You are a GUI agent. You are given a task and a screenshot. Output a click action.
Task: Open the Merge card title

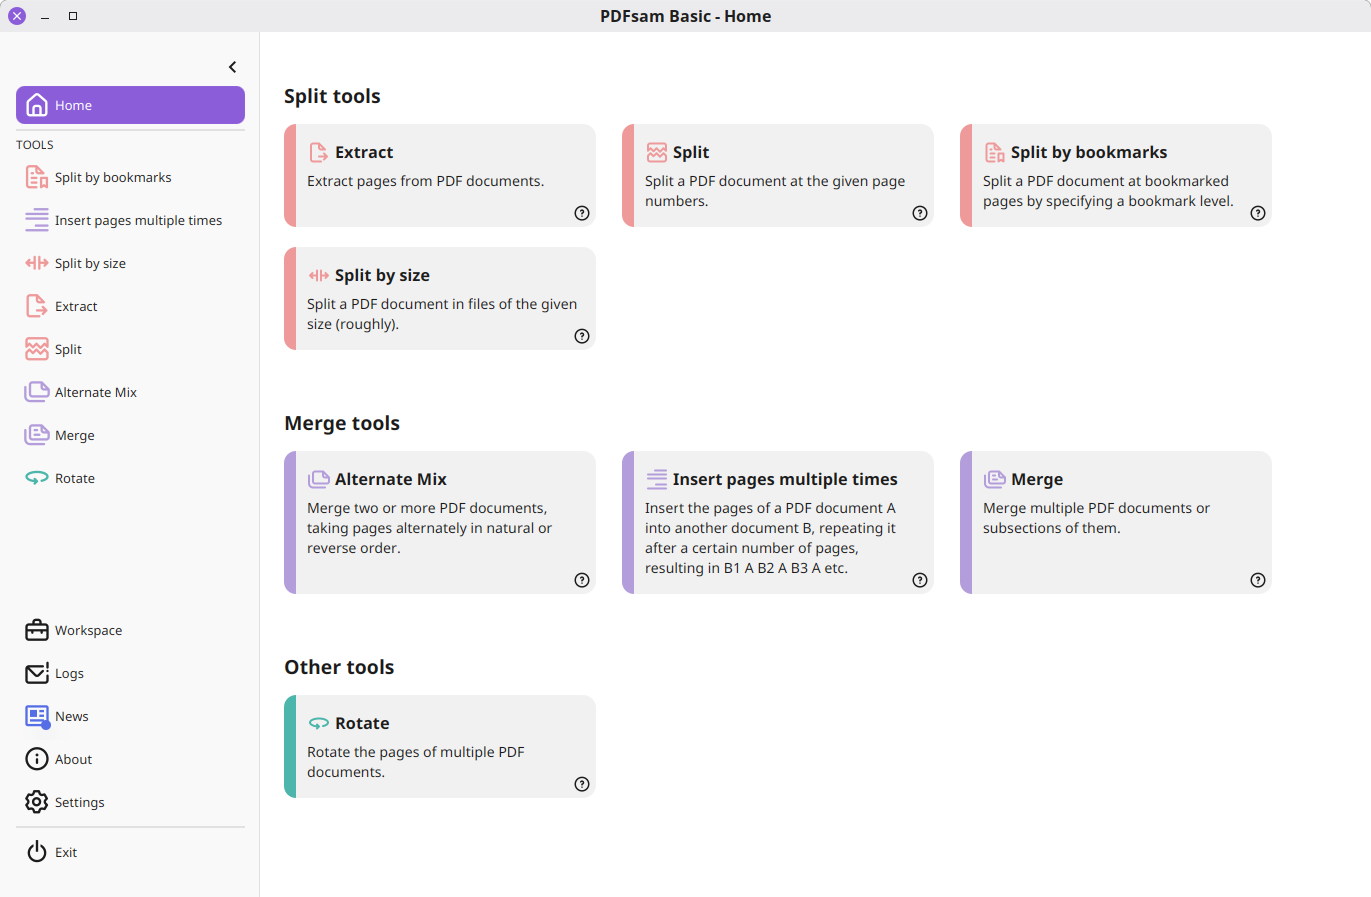coord(1037,479)
